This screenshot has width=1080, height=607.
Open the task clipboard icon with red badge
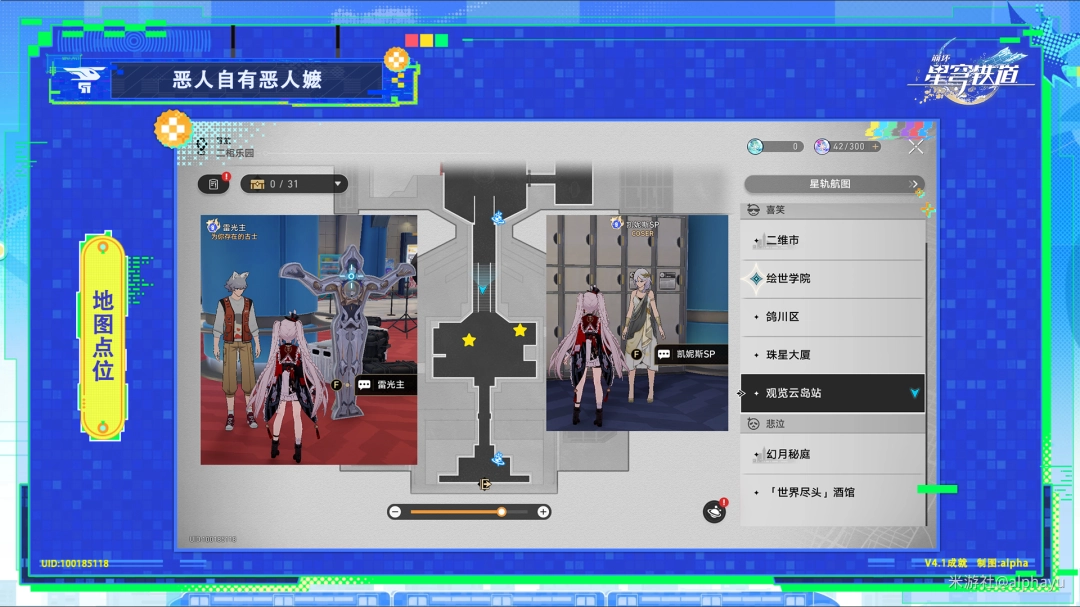(x=212, y=184)
